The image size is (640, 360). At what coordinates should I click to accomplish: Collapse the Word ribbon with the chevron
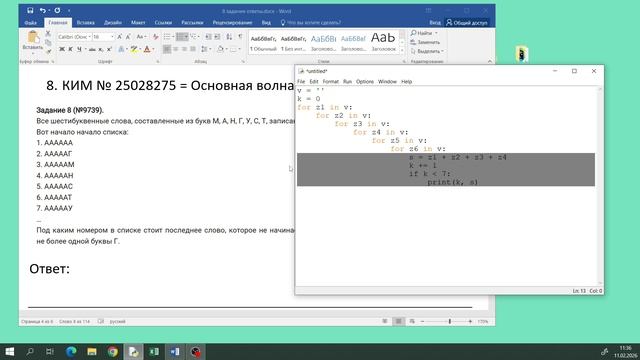490,62
